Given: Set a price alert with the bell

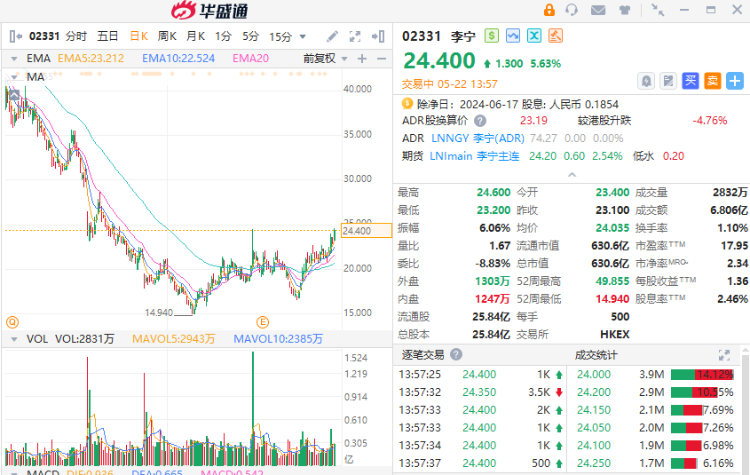Looking at the screenshot, I should [x=646, y=81].
